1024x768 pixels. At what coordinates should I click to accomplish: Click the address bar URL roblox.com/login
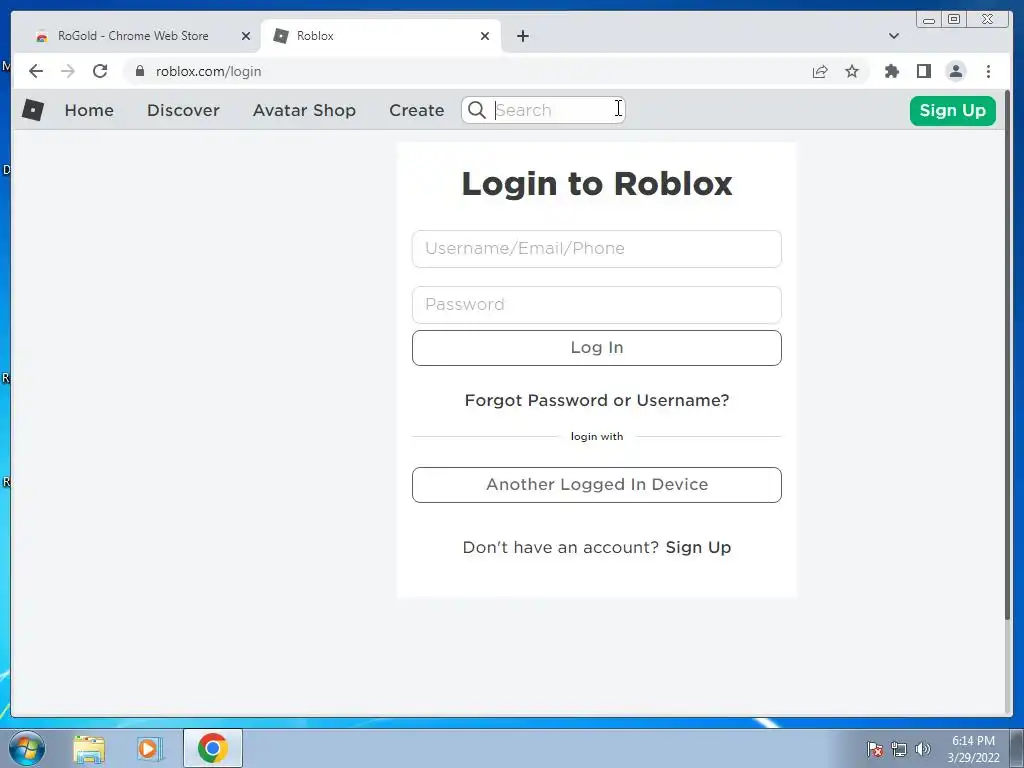pyautogui.click(x=208, y=71)
